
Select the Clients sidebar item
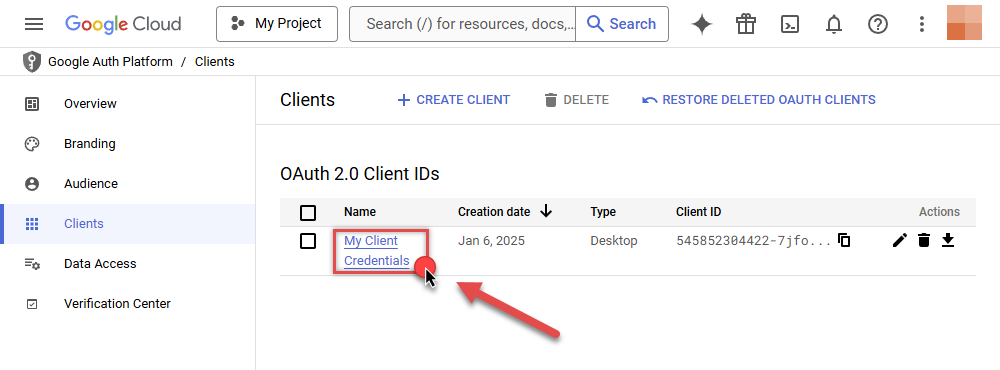tap(128, 224)
